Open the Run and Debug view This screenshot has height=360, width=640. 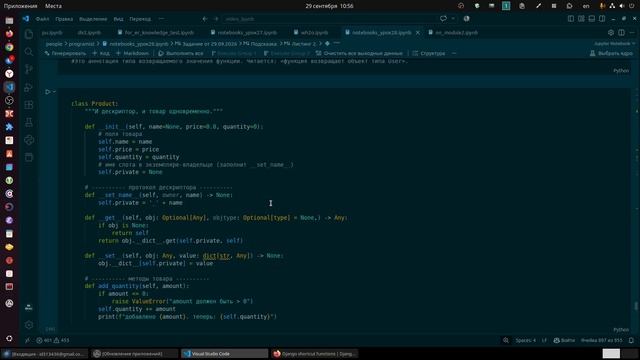29,87
